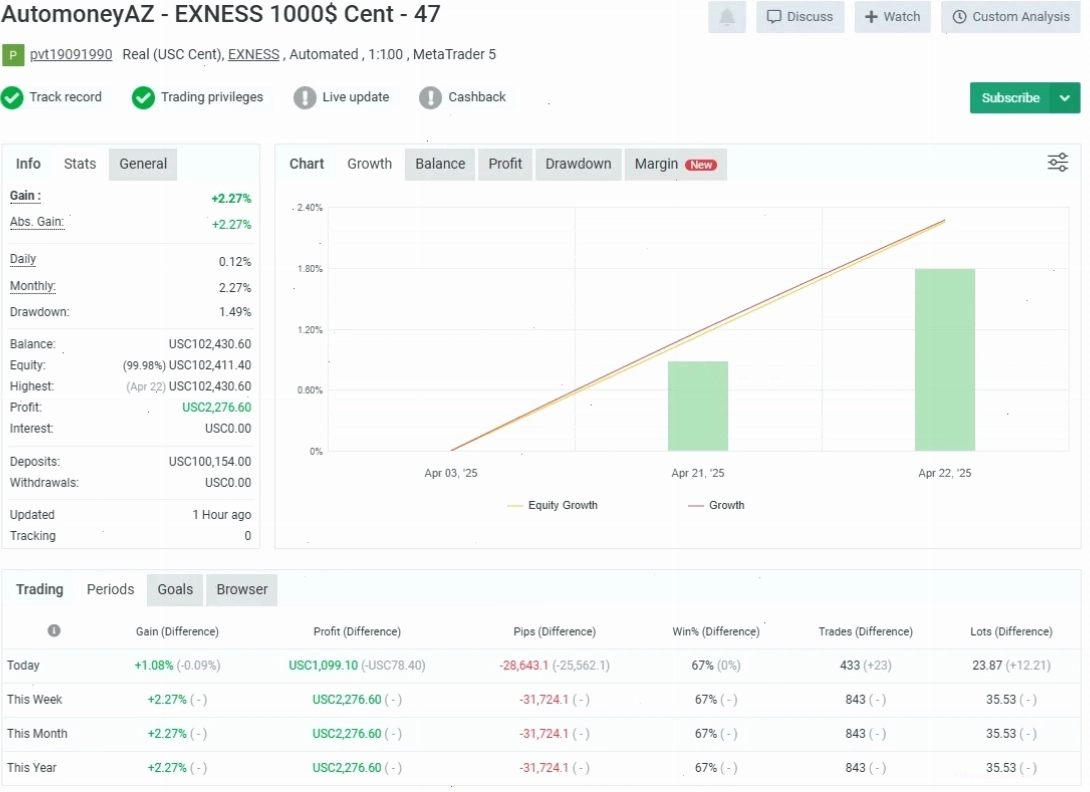Viewport: 1090px width, 792px height.
Task: Select the Chart tab
Action: coord(307,164)
